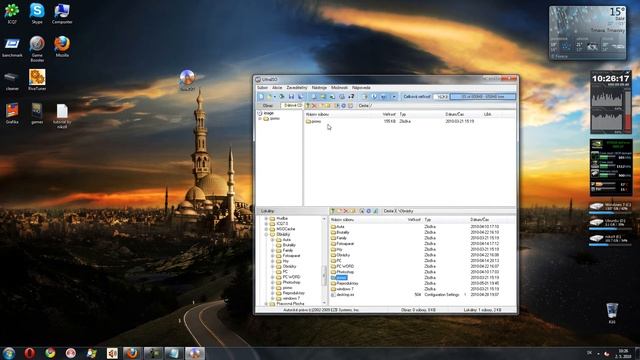640x360 pixels.
Task: Open the Nápověda menu
Action: (361, 88)
